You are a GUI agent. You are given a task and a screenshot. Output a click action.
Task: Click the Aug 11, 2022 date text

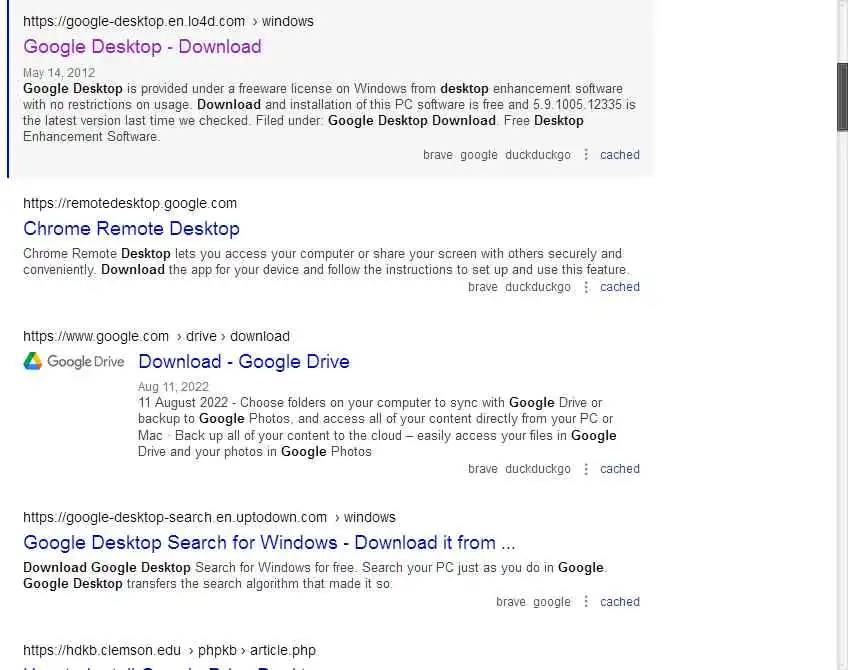point(173,387)
